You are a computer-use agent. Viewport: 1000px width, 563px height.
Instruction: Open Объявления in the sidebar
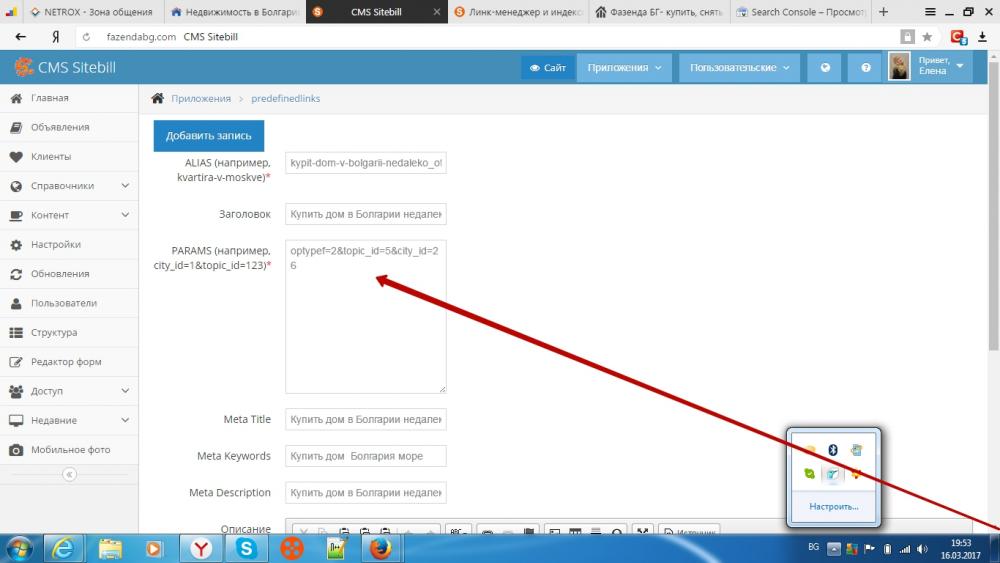[x=69, y=128]
